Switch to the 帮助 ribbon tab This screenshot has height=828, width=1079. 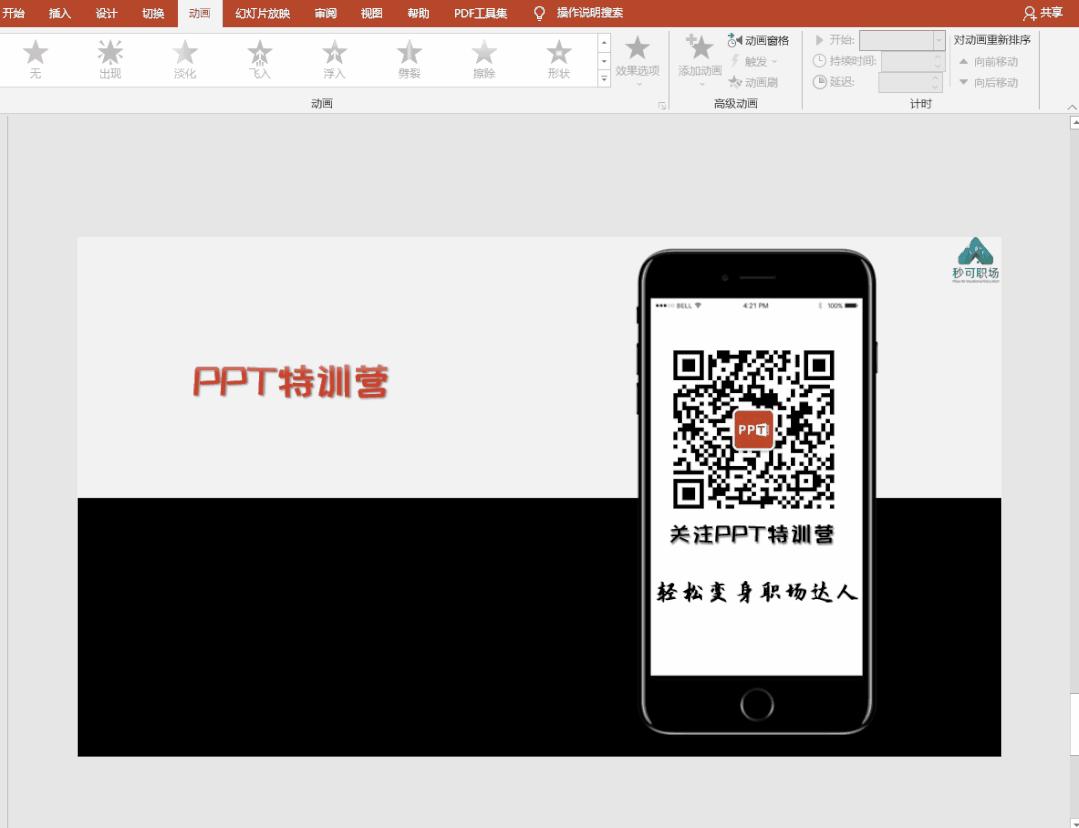[x=418, y=13]
